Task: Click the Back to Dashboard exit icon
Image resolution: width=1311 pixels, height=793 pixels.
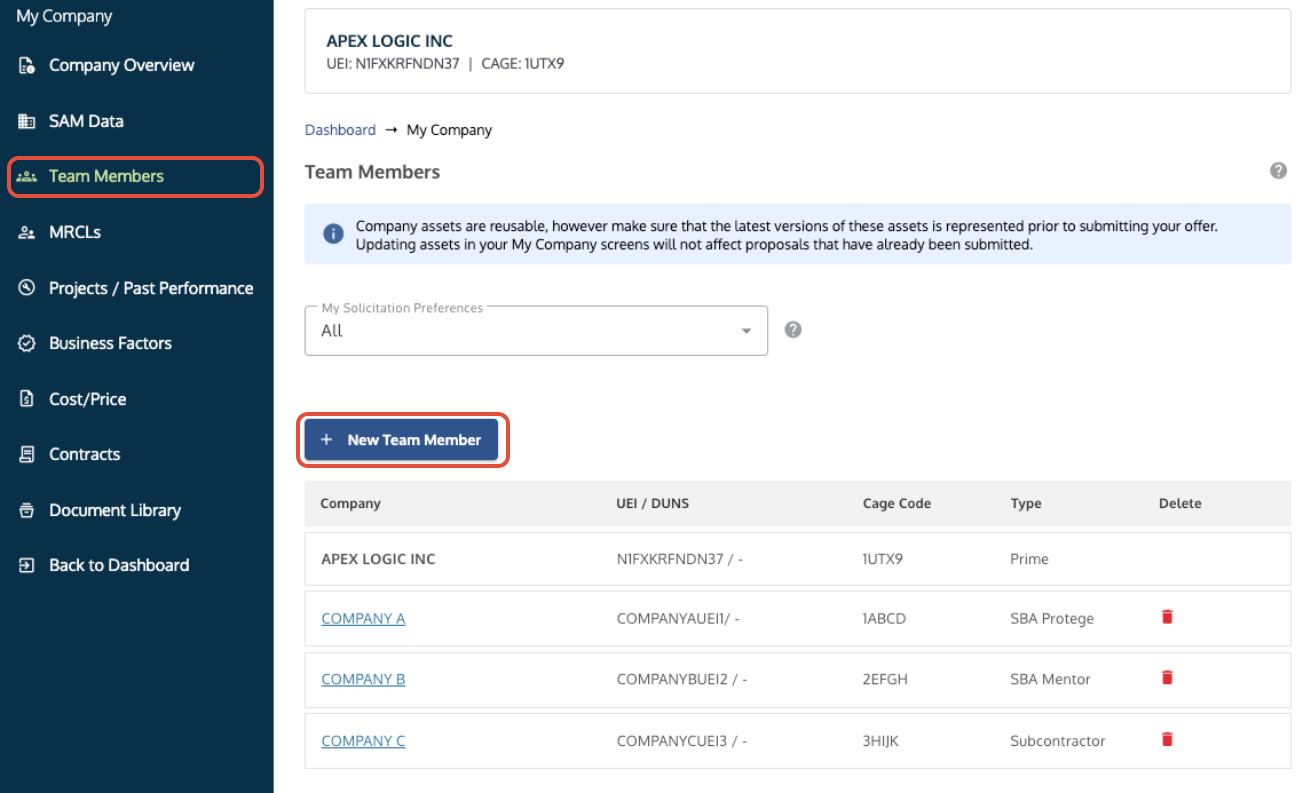Action: pos(27,565)
